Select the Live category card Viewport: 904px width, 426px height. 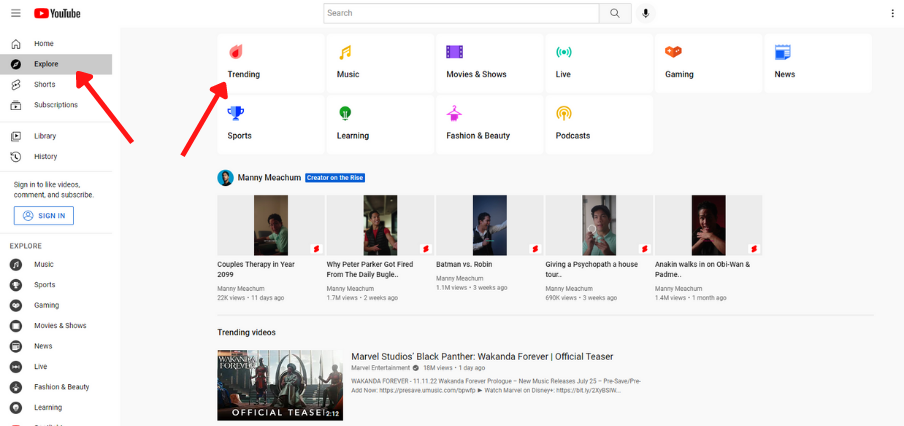(598, 63)
